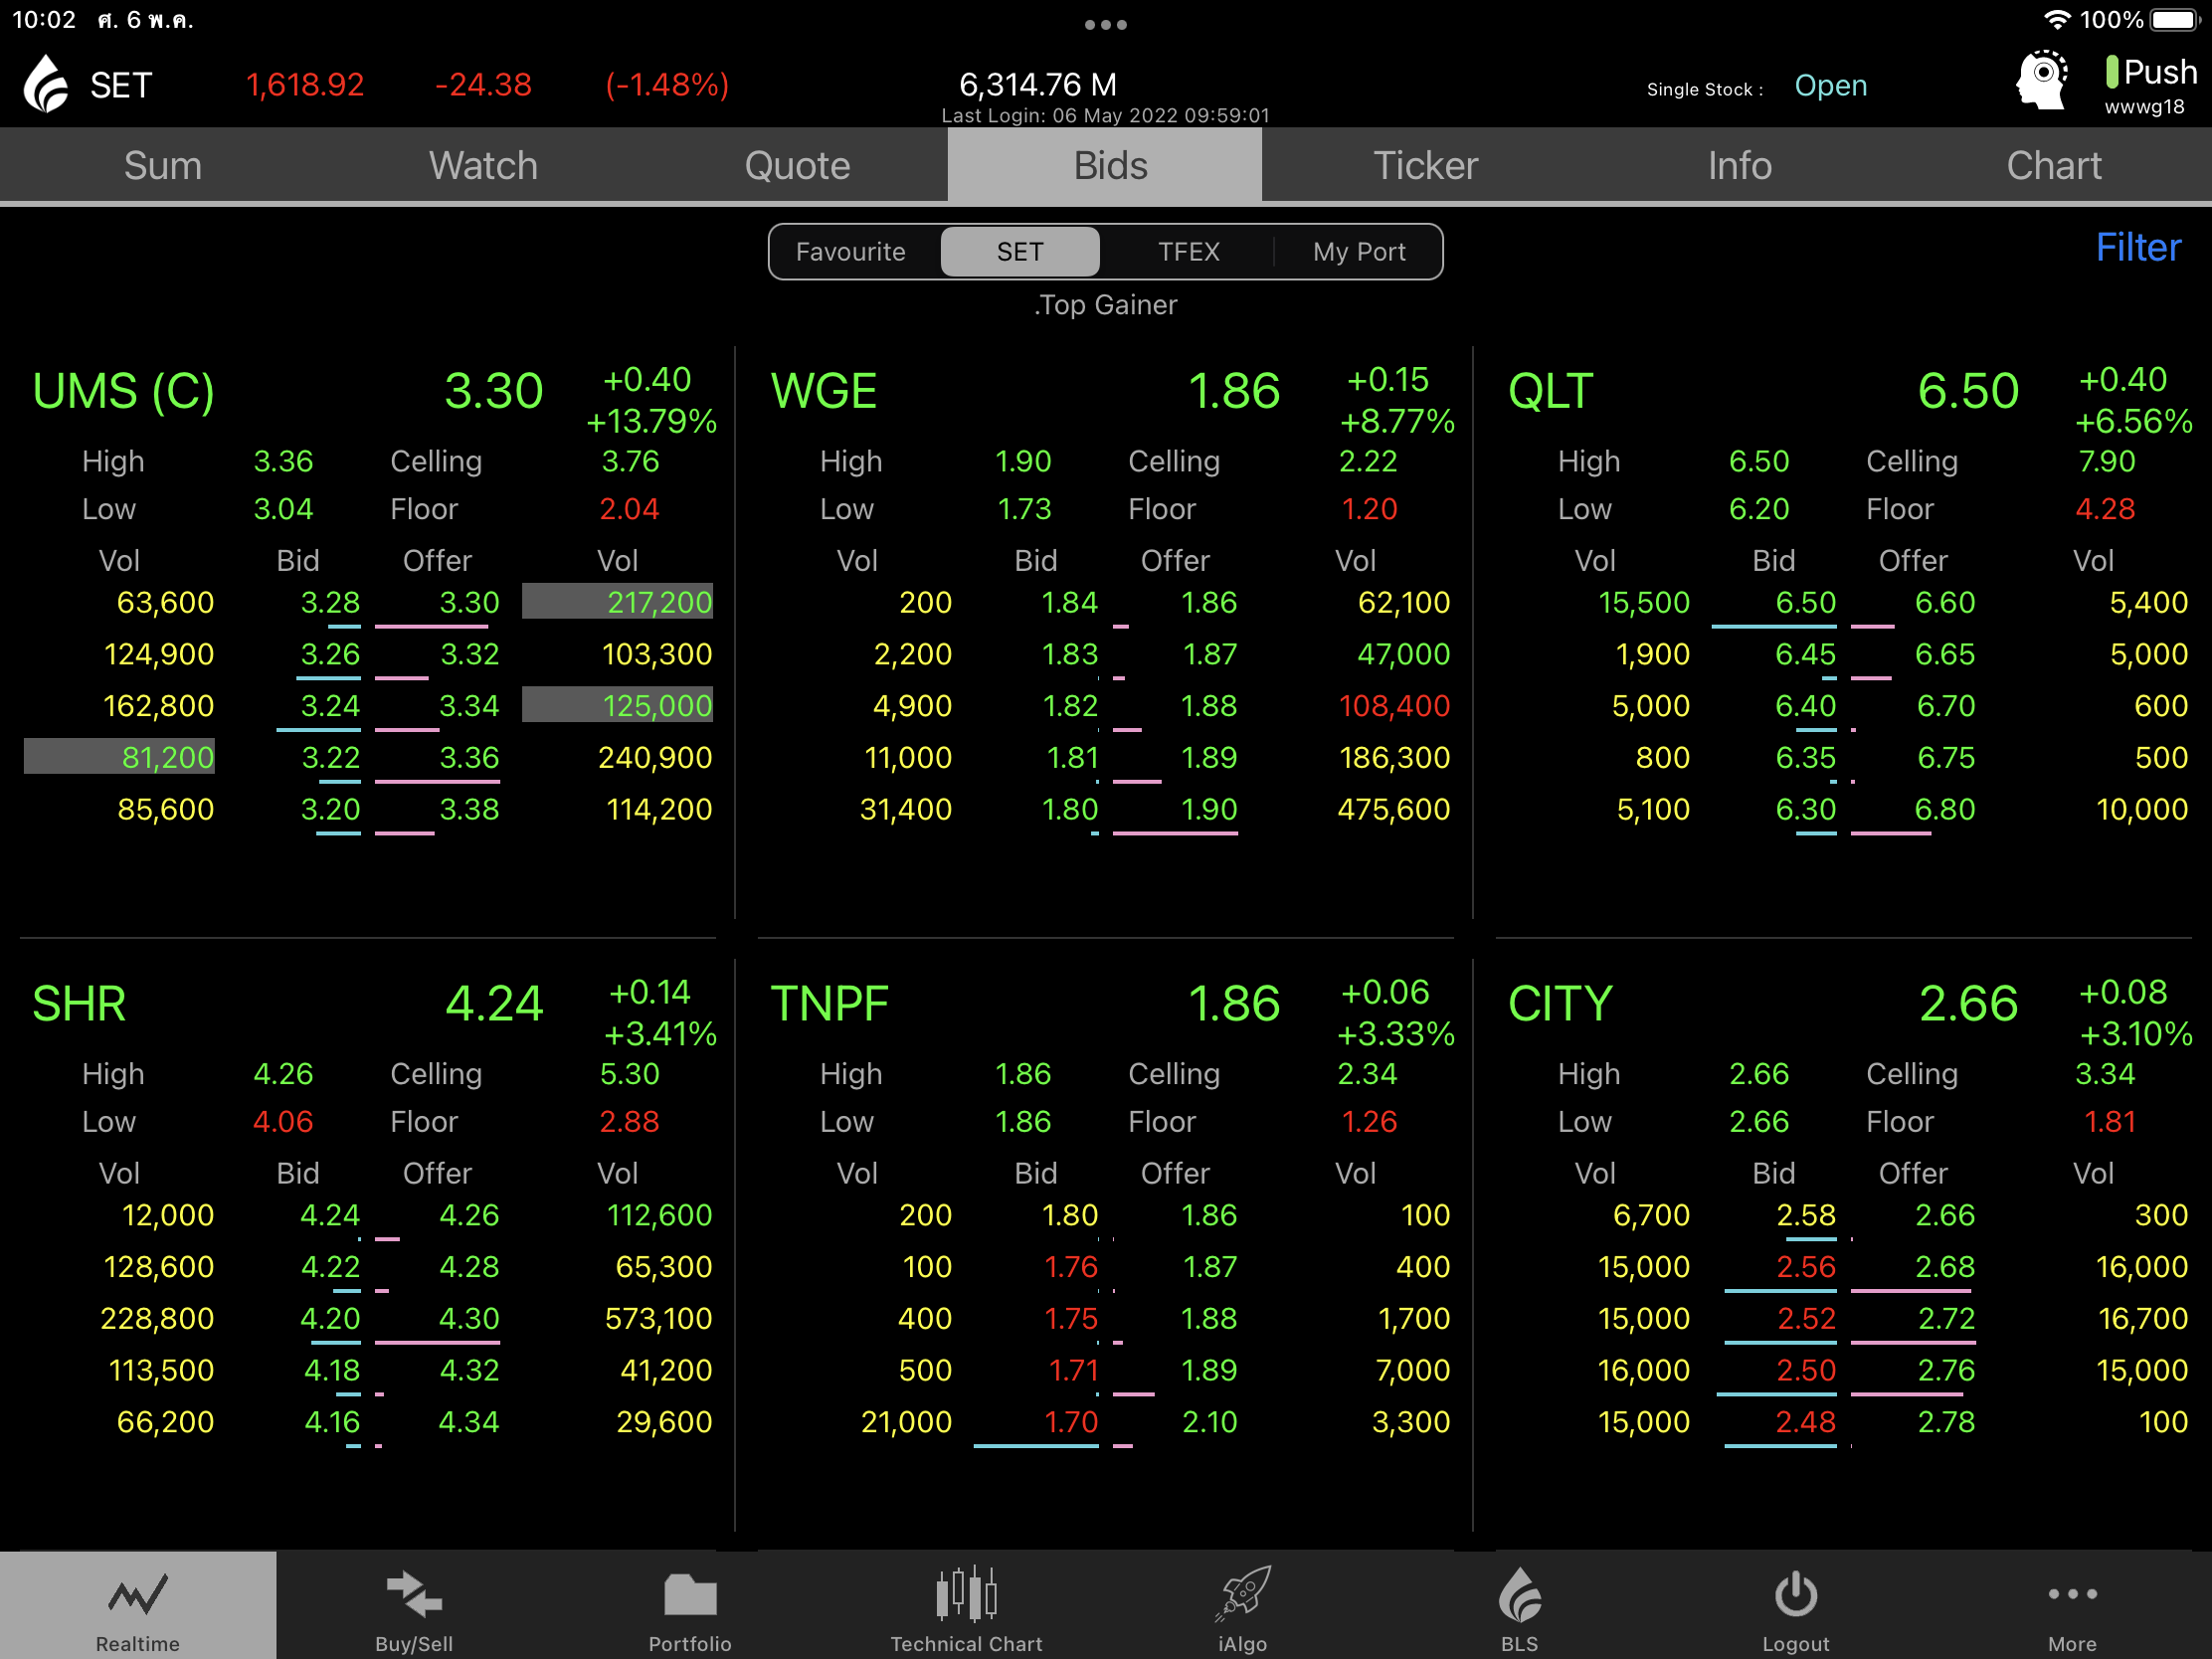
Task: Select the Favourite segment
Action: pos(851,252)
